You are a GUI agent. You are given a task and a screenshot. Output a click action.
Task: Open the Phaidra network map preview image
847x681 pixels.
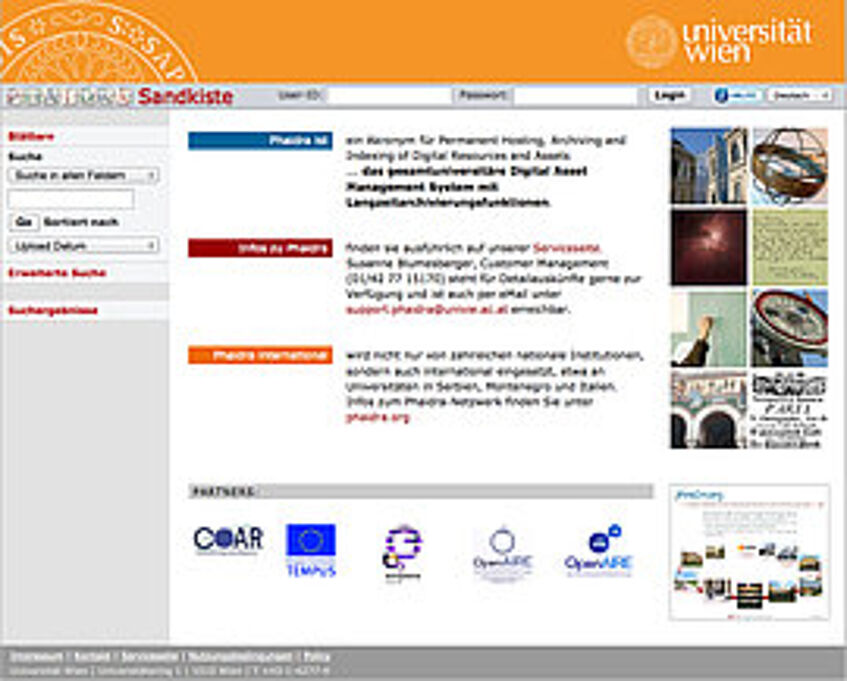click(749, 552)
